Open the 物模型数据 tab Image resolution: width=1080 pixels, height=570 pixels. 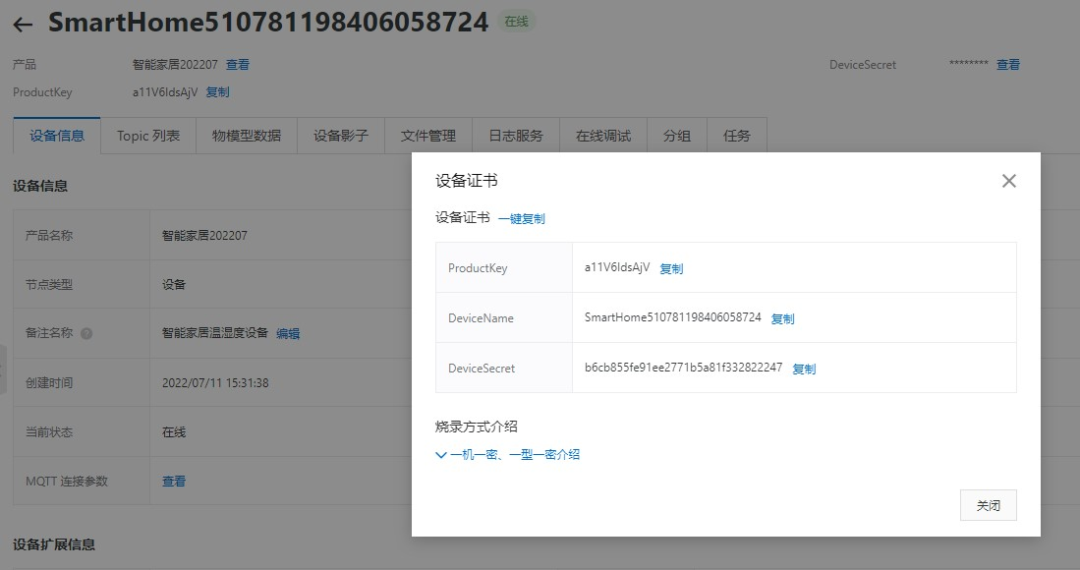coord(246,136)
